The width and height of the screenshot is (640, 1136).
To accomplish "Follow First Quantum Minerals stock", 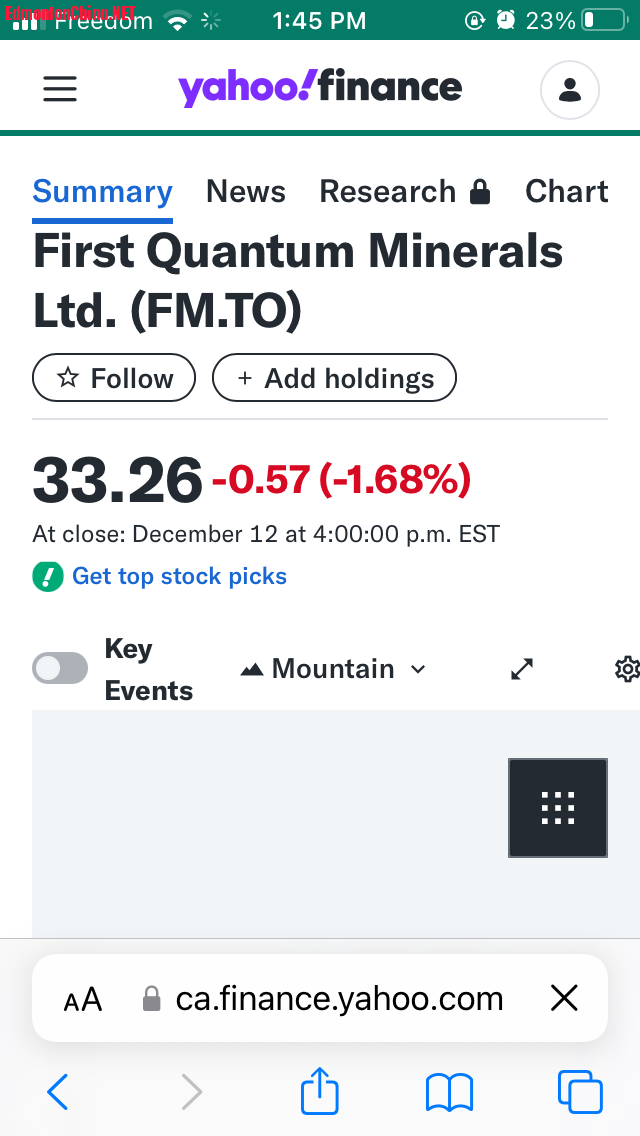I will [114, 378].
